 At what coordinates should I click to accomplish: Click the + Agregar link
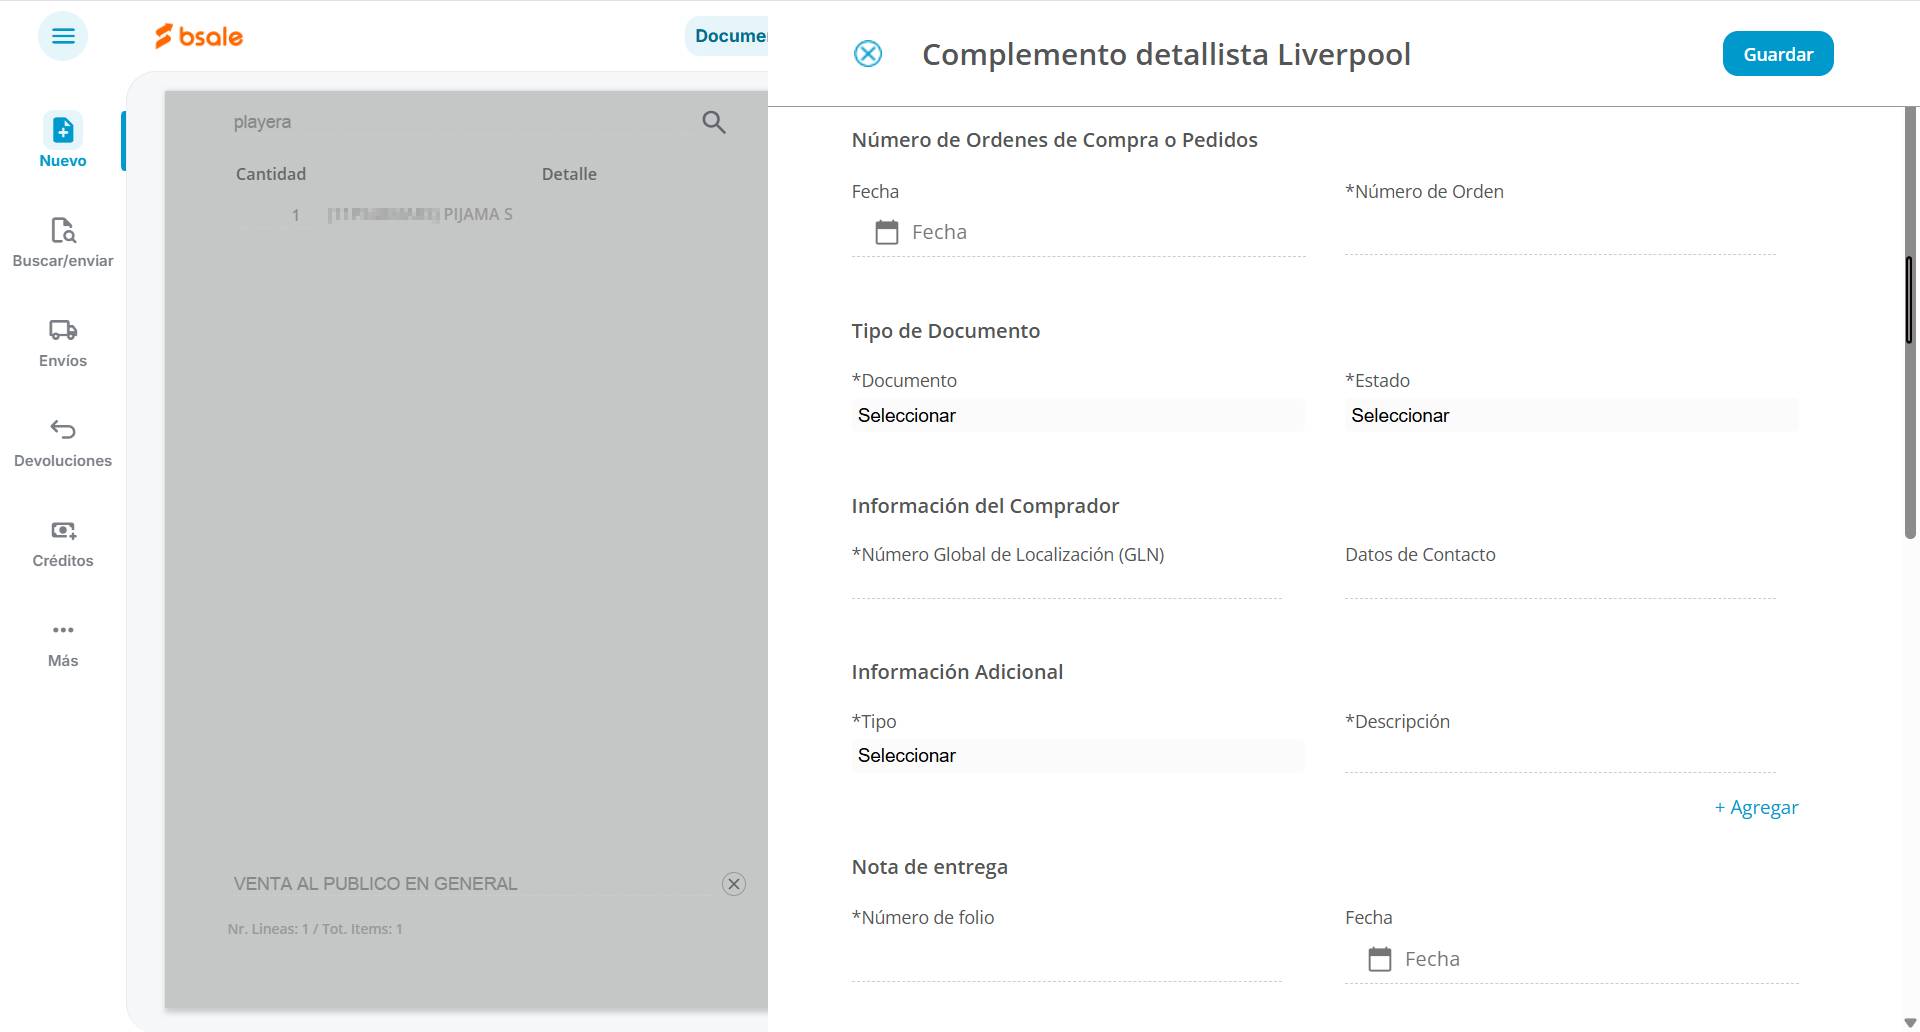tap(1756, 807)
